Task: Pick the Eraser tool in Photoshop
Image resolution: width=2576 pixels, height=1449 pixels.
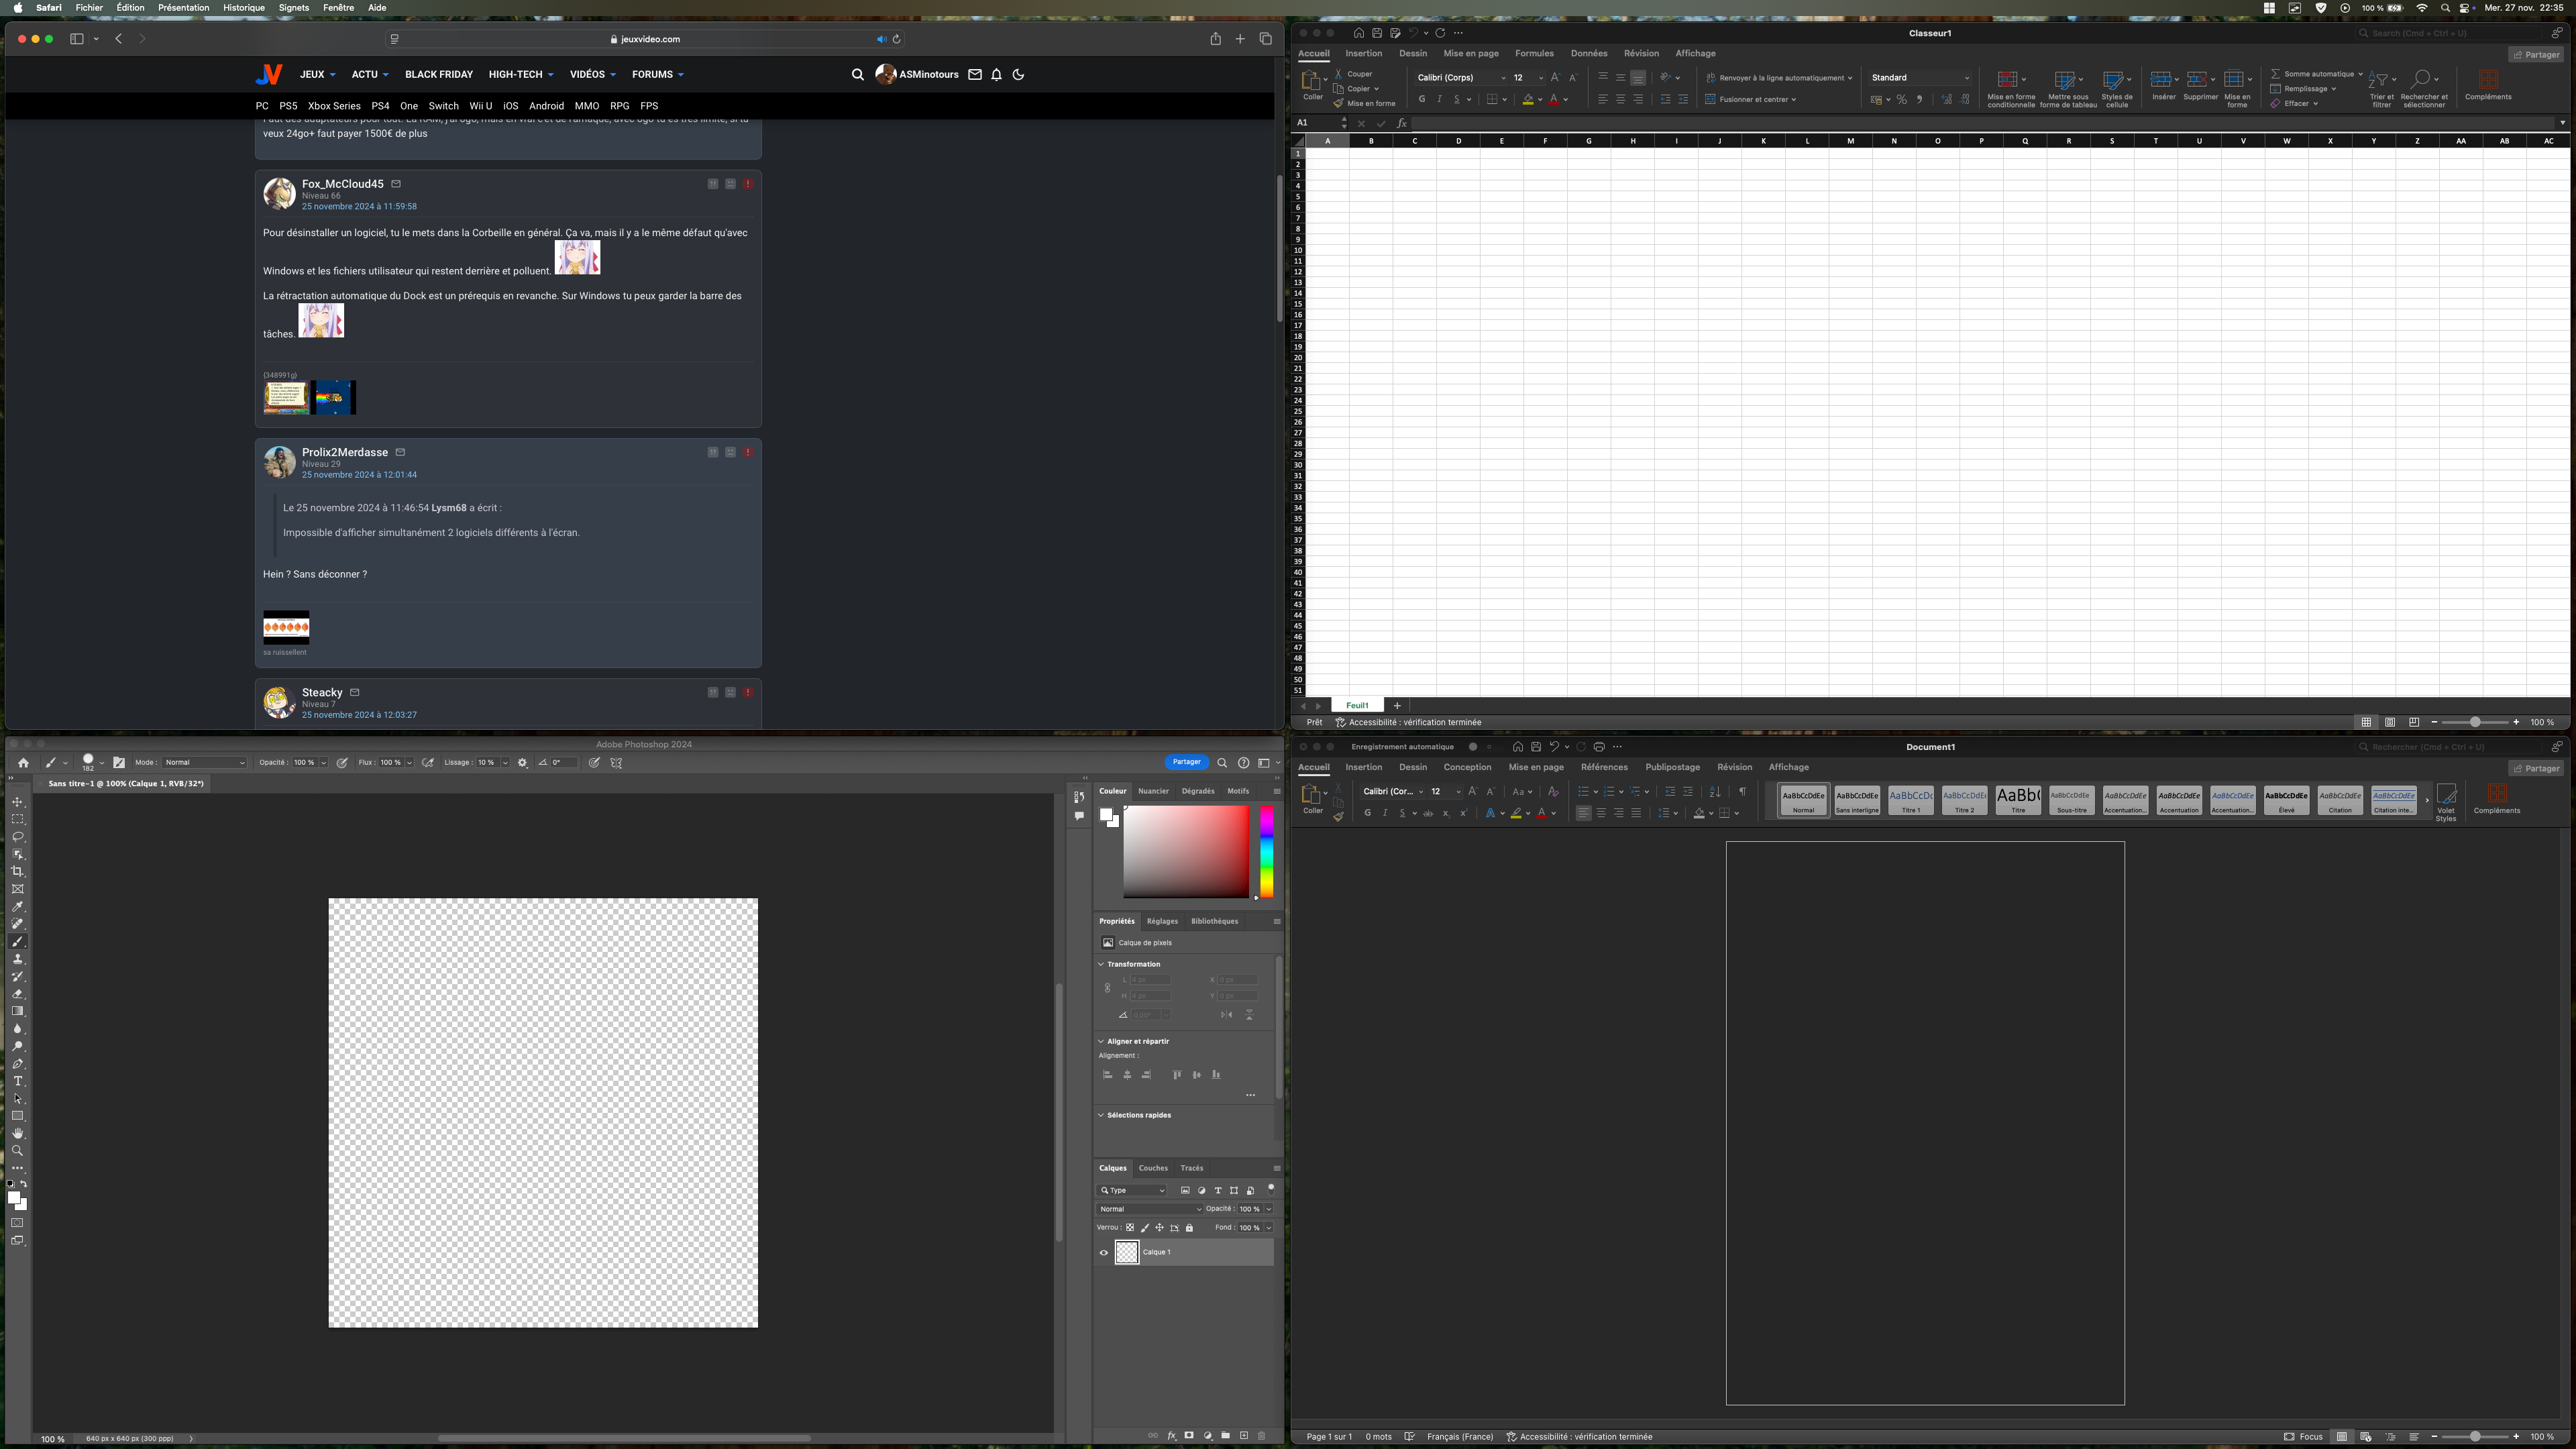Action: pos(18,994)
